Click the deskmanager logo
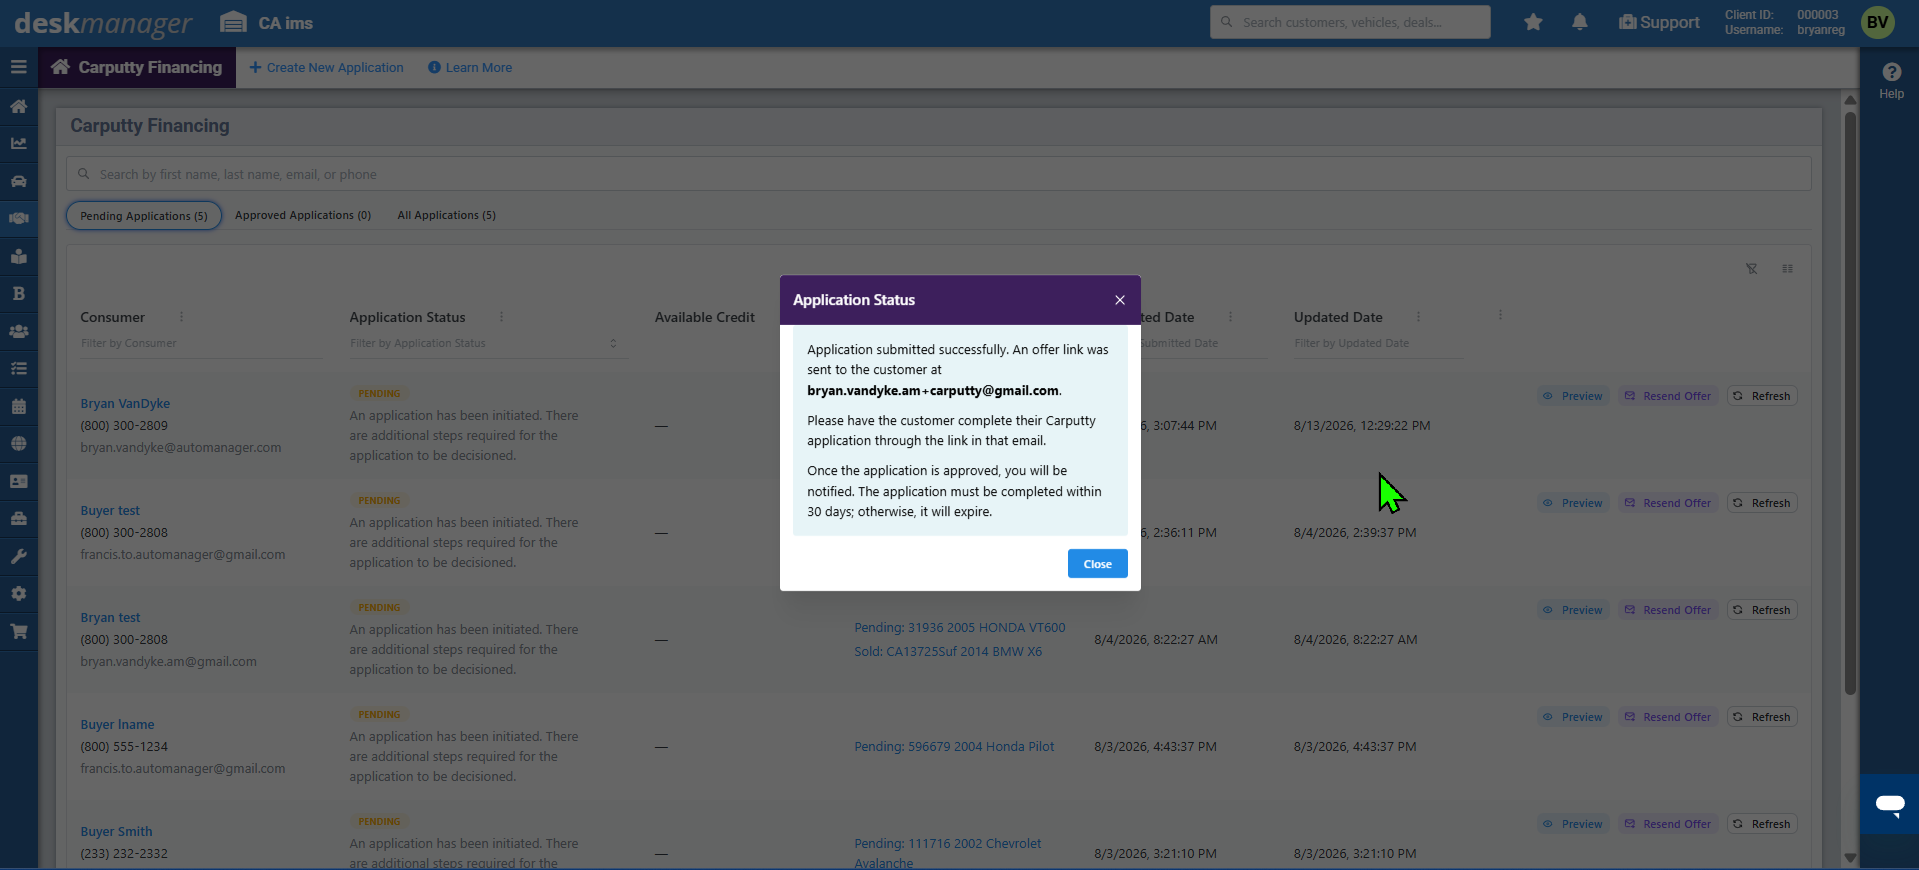Viewport: 1919px width, 870px height. tap(103, 23)
